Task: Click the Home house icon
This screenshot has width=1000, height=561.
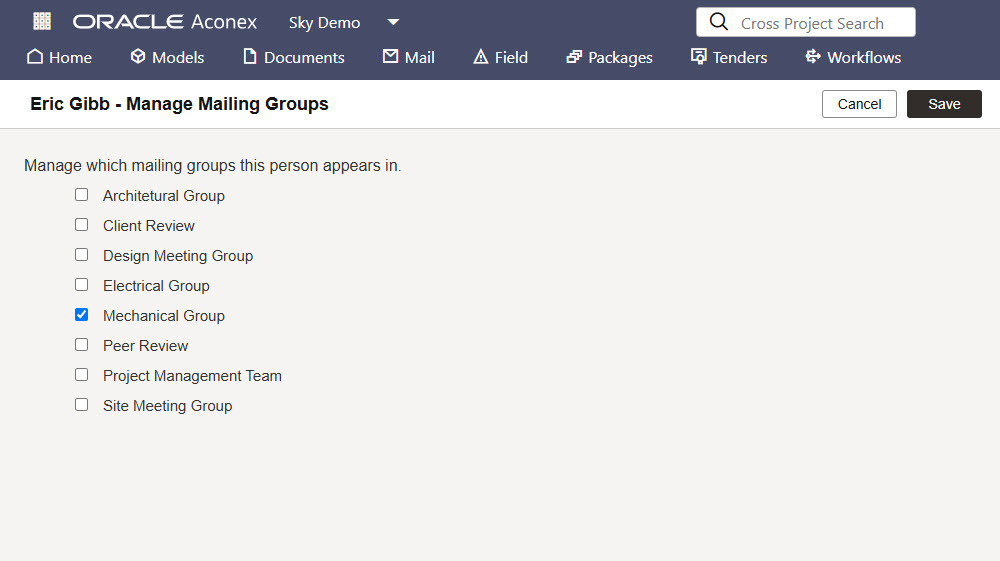Action: [35, 57]
